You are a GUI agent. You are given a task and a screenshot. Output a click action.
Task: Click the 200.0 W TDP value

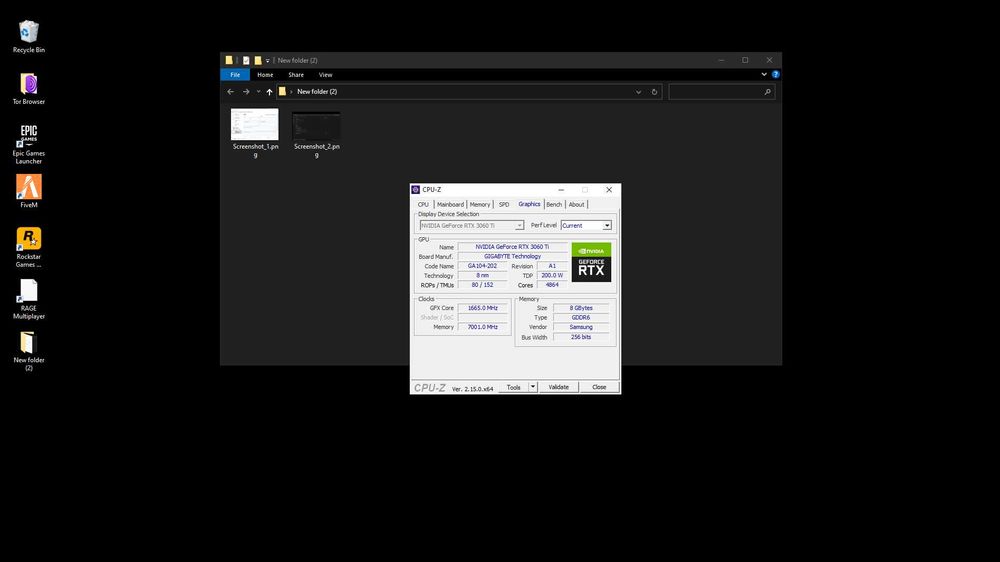[552, 276]
